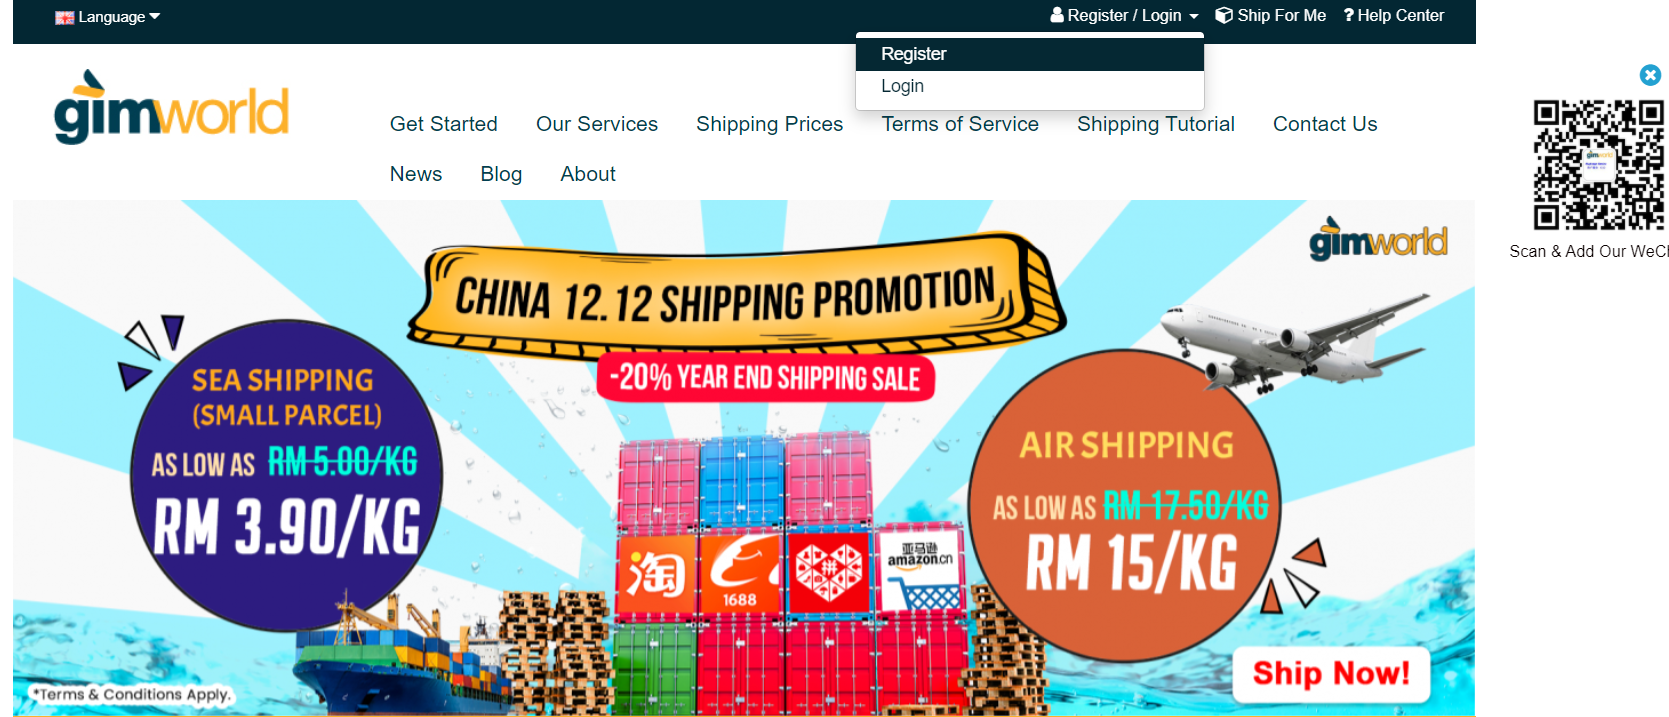Go to the Blog page
The width and height of the screenshot is (1669, 717).
click(x=501, y=174)
